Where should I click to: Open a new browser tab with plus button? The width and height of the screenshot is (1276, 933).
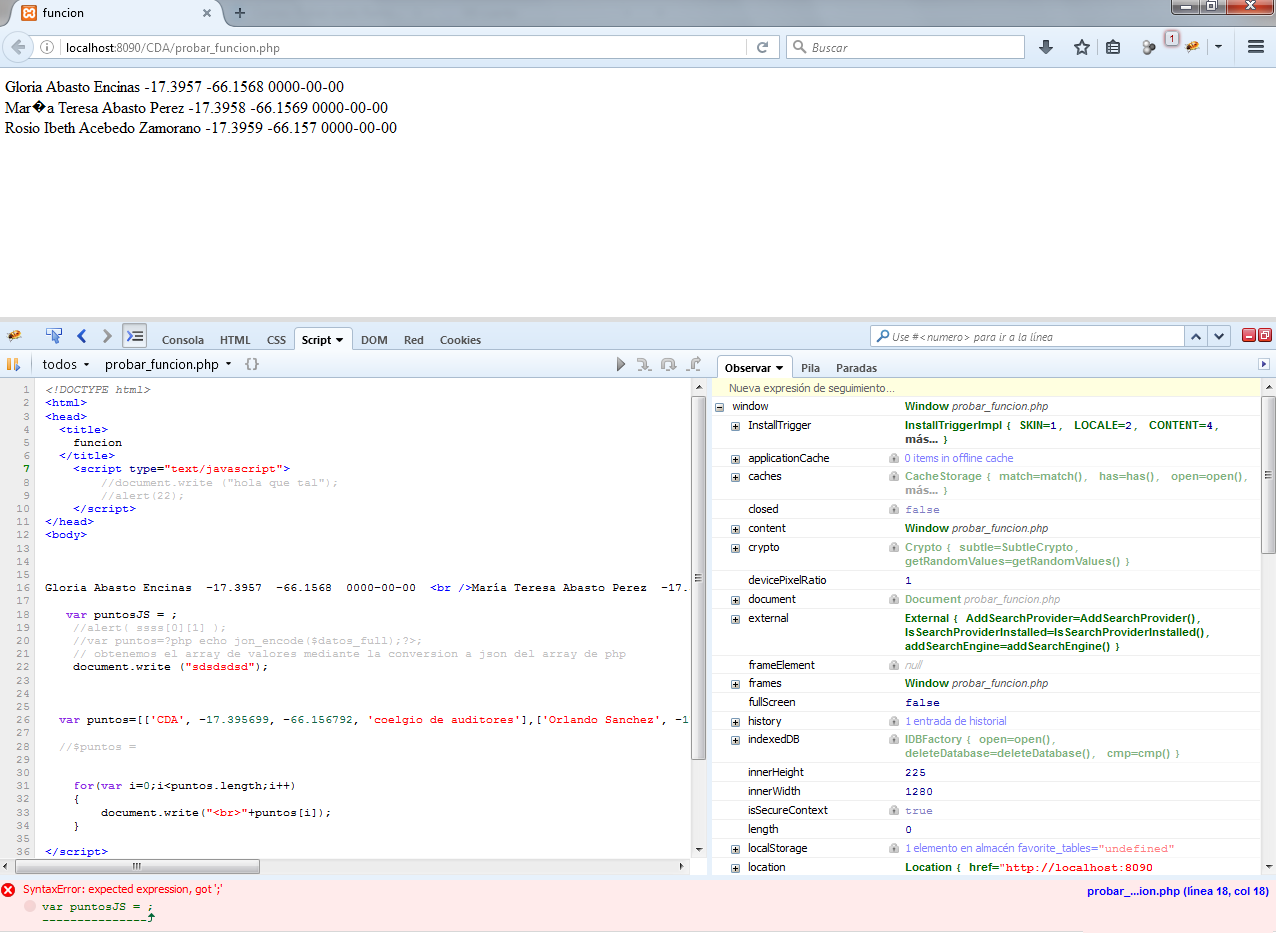coord(240,13)
